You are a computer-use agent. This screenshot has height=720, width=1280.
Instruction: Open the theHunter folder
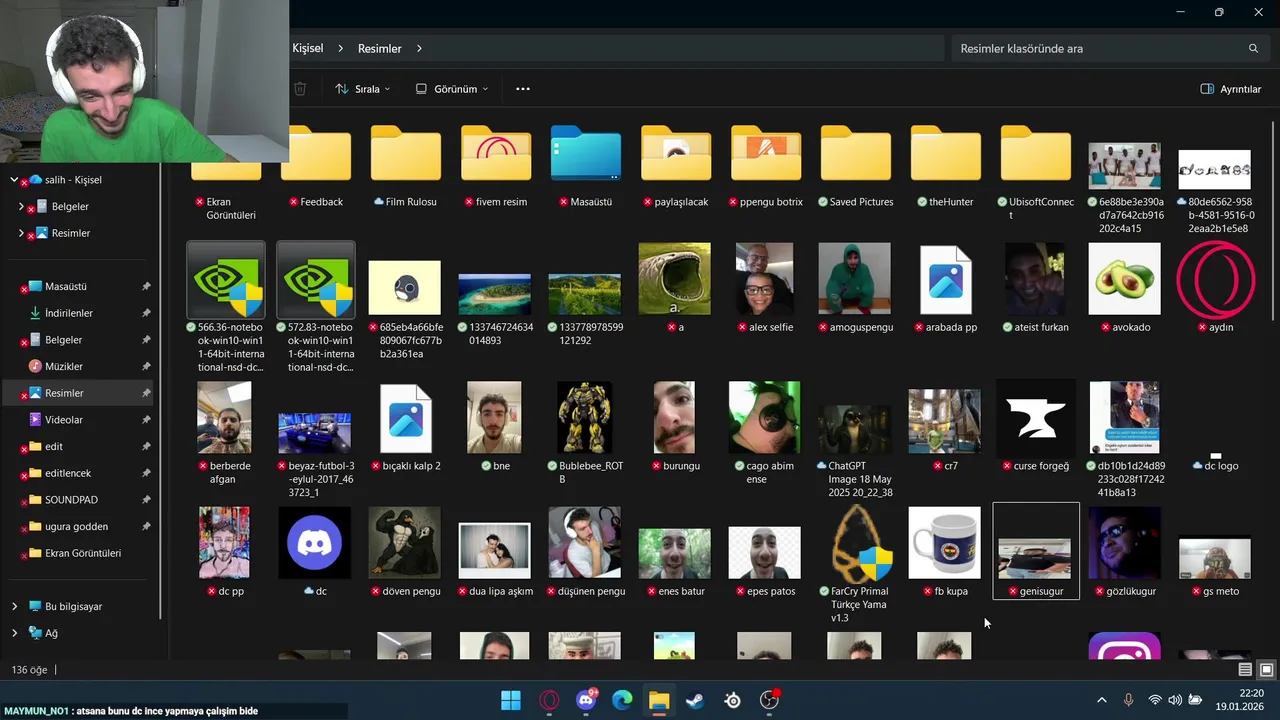tap(946, 165)
